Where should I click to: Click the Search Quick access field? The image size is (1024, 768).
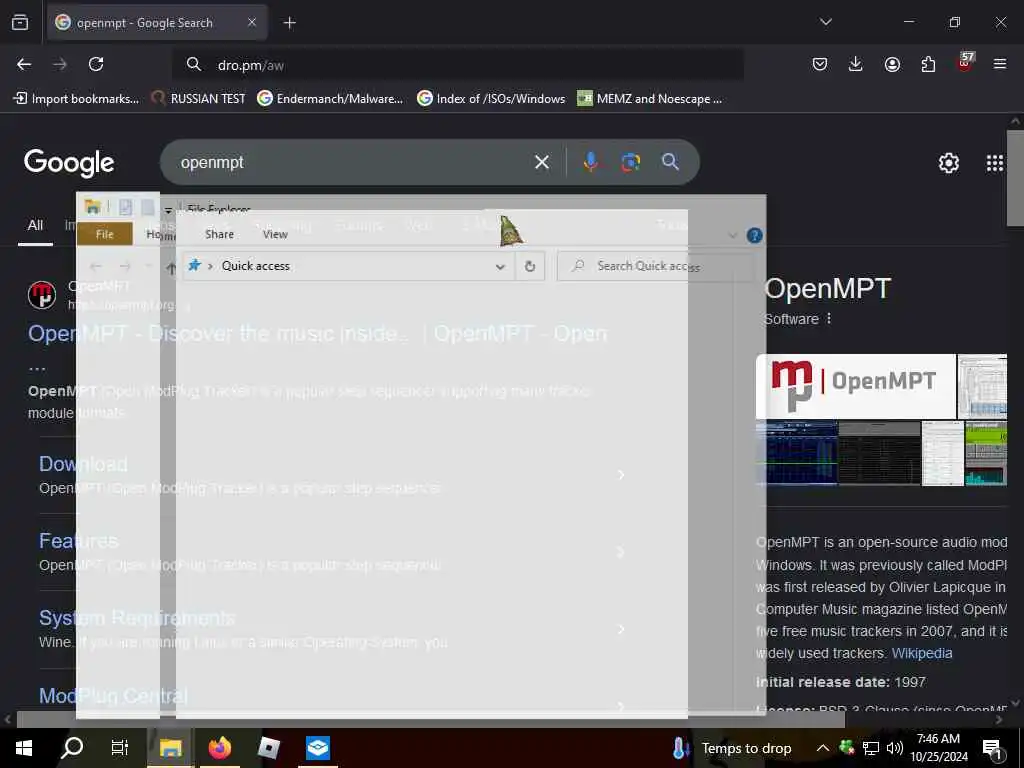coord(656,266)
